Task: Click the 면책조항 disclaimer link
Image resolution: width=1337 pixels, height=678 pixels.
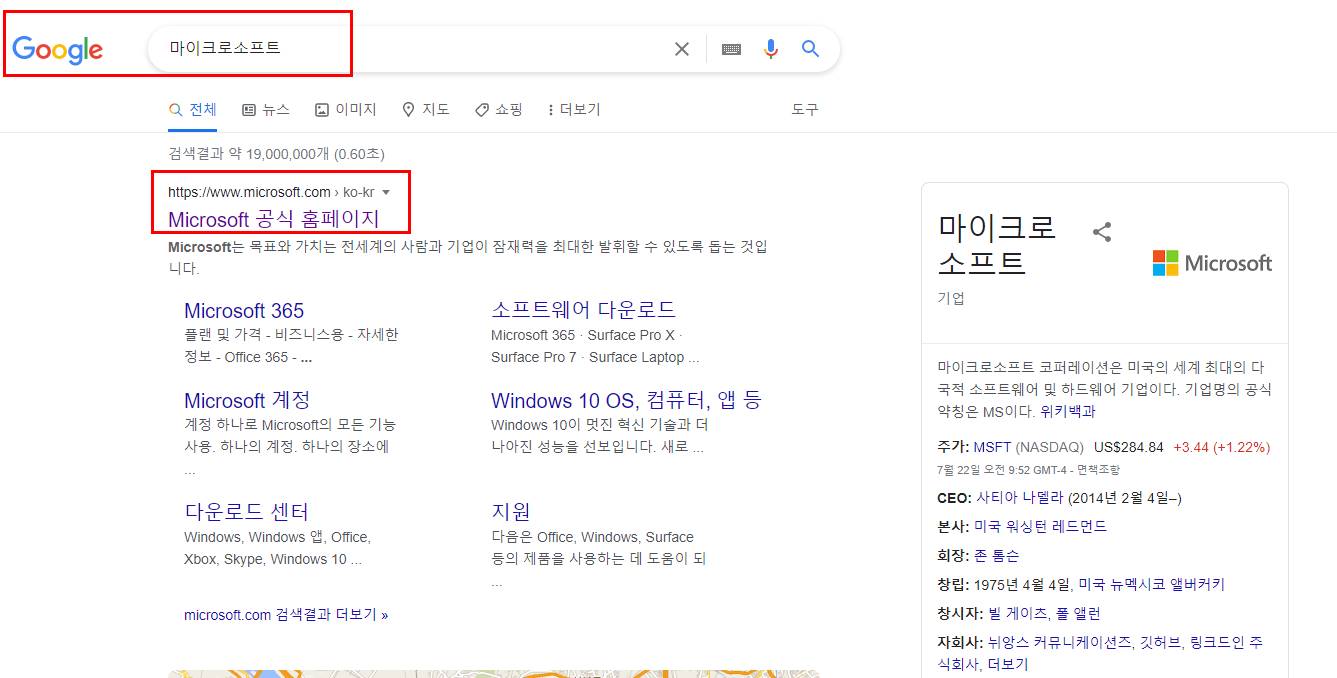Action: pyautogui.click(x=1098, y=469)
